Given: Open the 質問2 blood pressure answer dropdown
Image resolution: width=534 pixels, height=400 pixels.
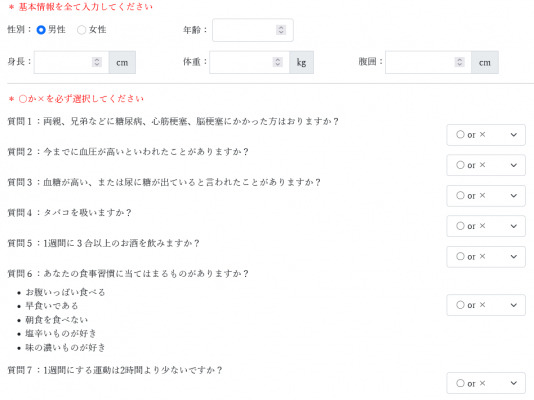Looking at the screenshot, I should [x=486, y=165].
